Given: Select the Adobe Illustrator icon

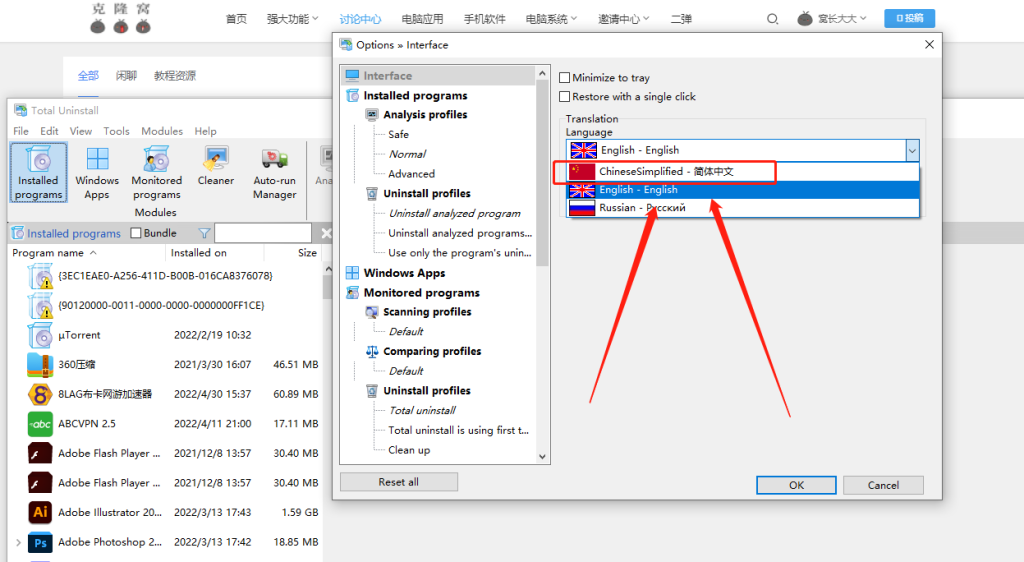Looking at the screenshot, I should coord(40,512).
